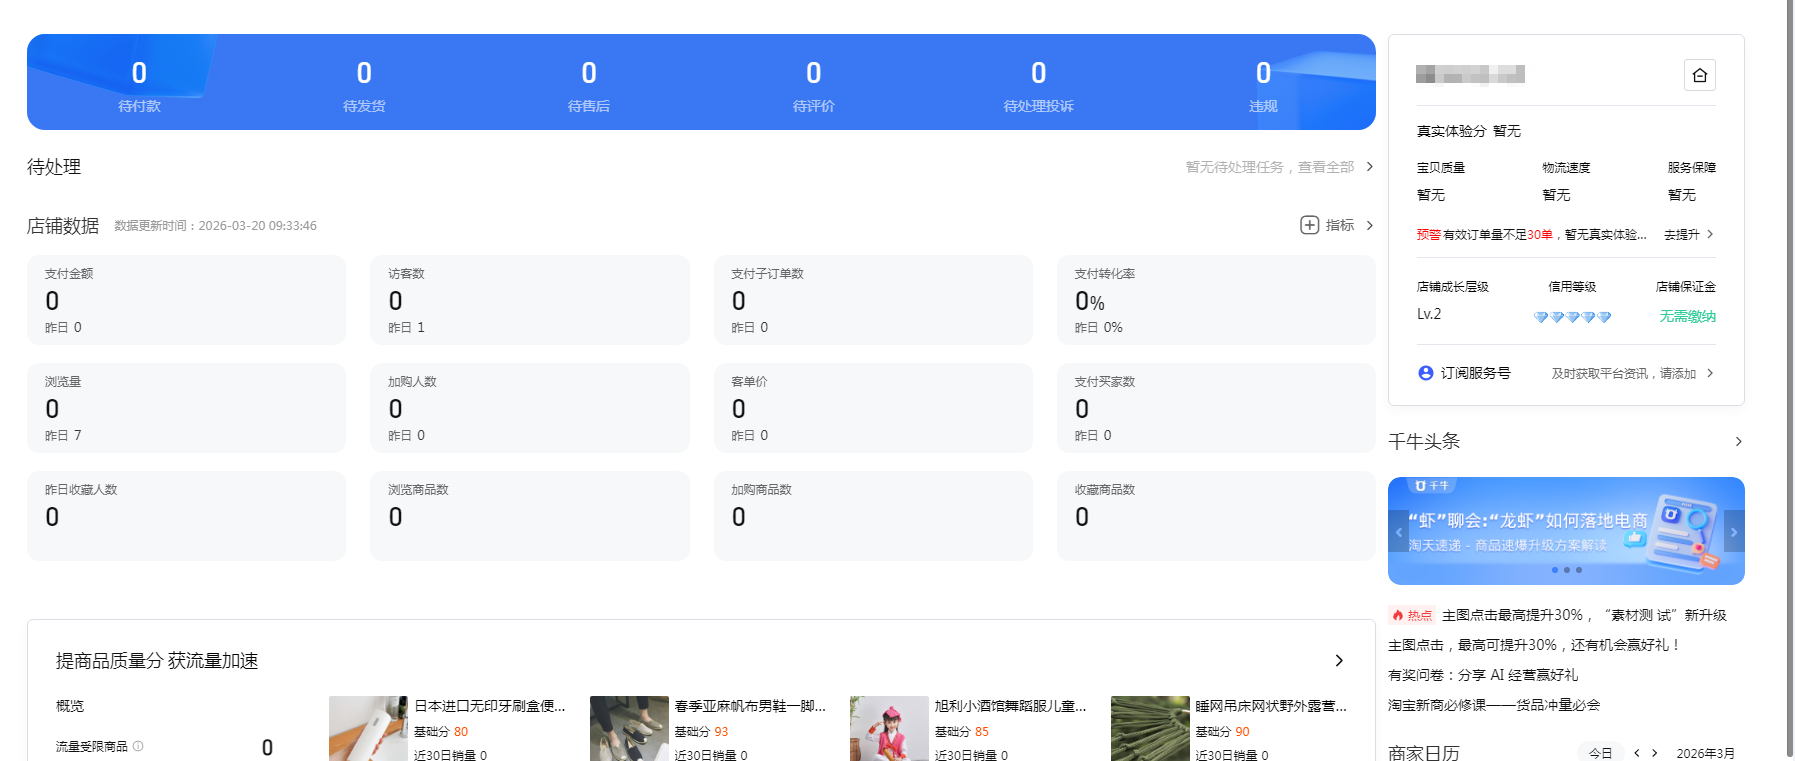The height and width of the screenshot is (761, 1795).
Task: Click the add 指标 plus icon
Action: coord(1309,225)
